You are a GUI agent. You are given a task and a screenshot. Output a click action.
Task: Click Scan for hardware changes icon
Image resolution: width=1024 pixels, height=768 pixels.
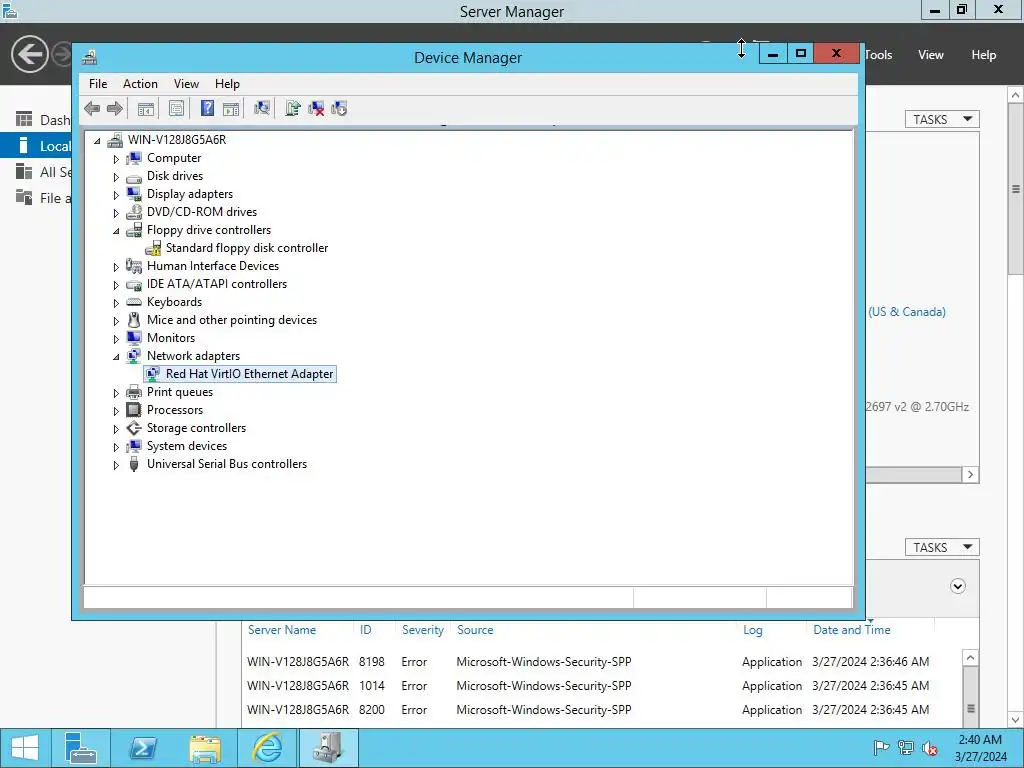[x=262, y=108]
